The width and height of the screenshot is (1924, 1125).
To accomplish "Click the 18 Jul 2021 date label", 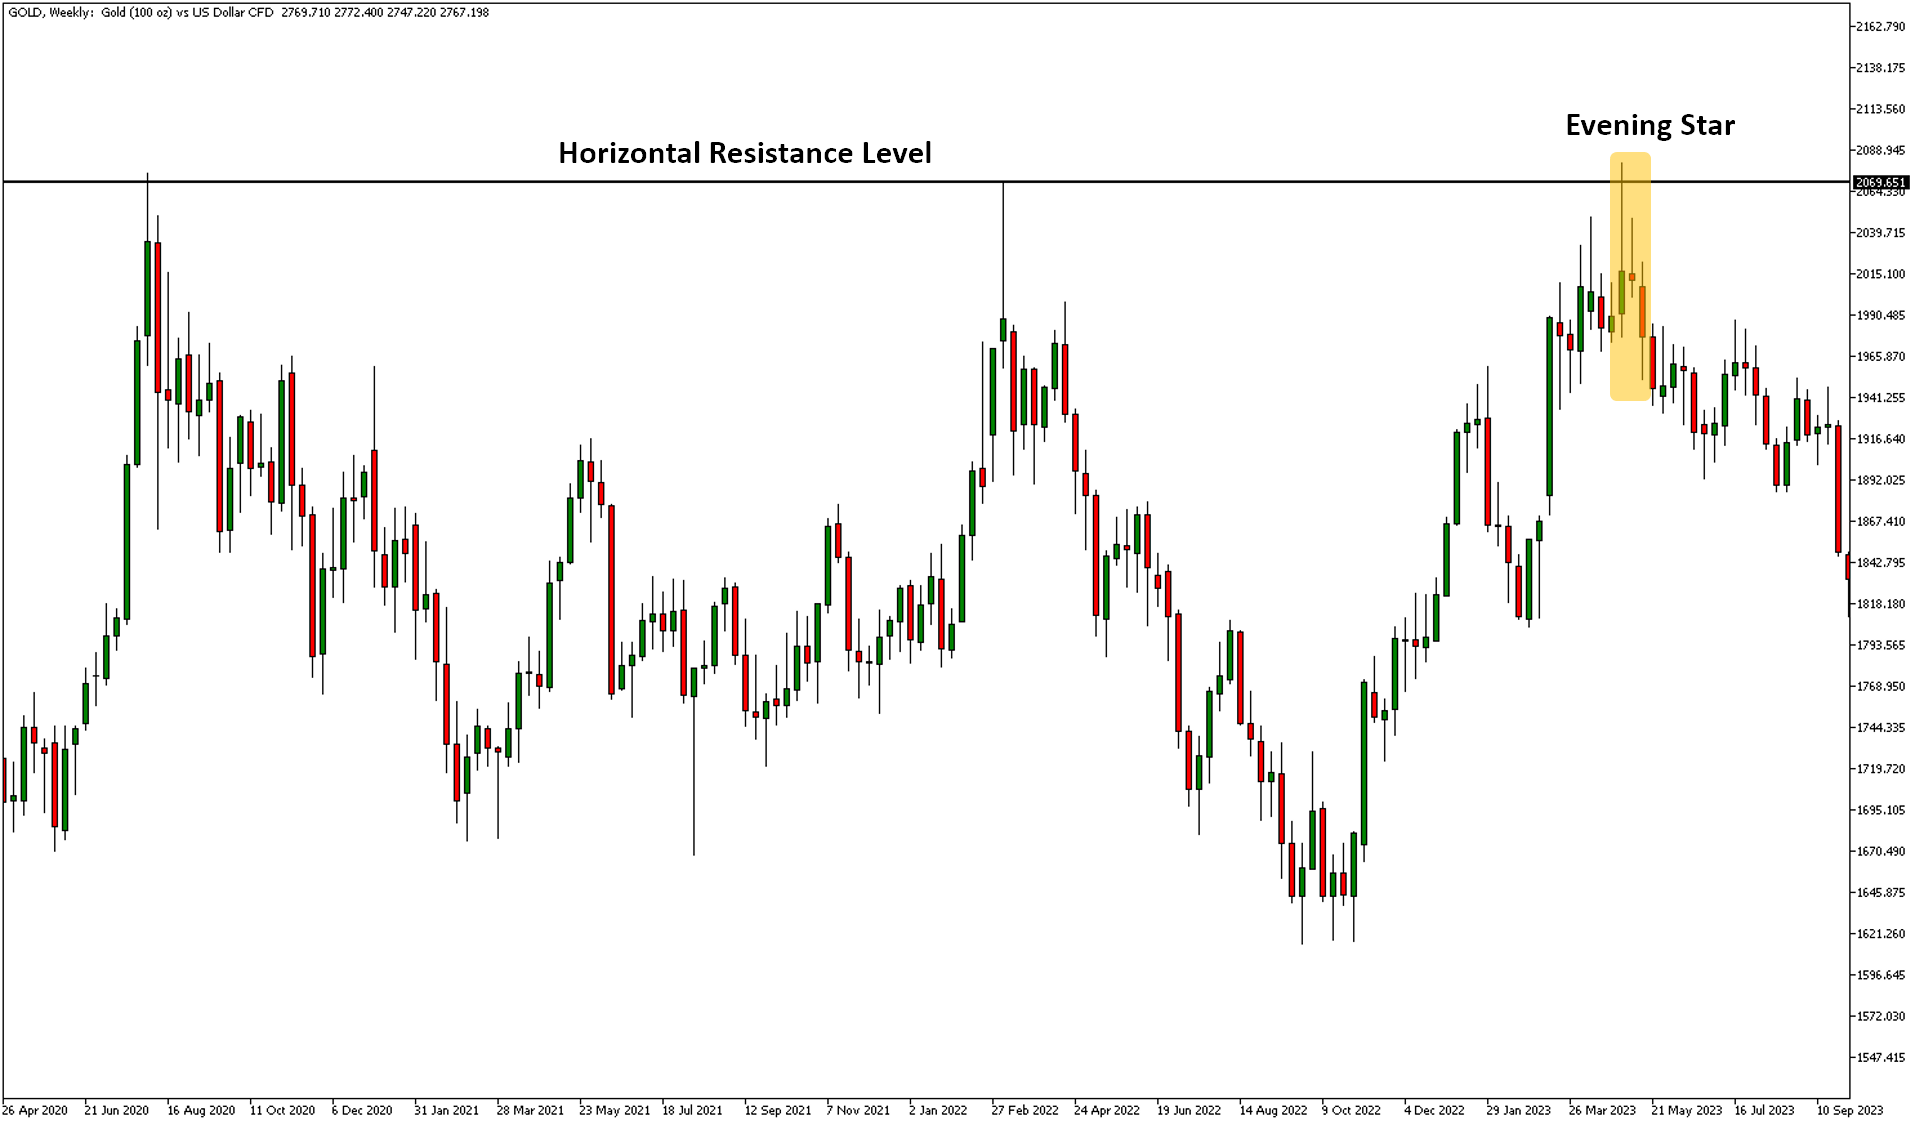I will pyautogui.click(x=692, y=1110).
